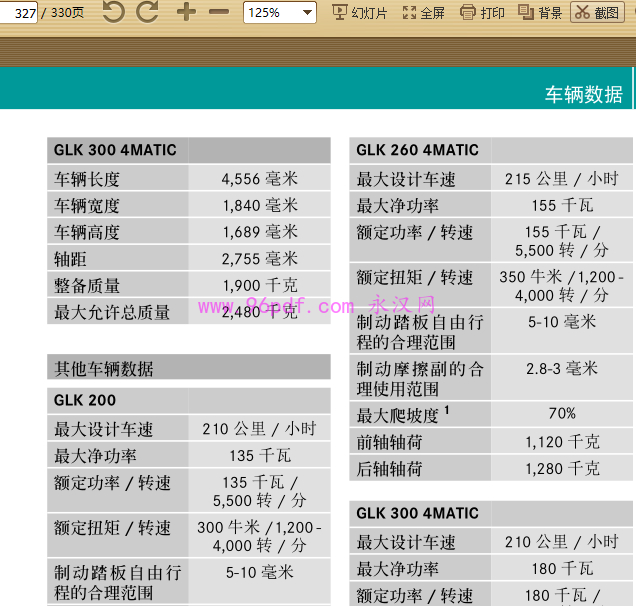Click the GLK 300 4MATIC dimensions table header
Image resolution: width=636 pixels, height=606 pixels.
189,150
